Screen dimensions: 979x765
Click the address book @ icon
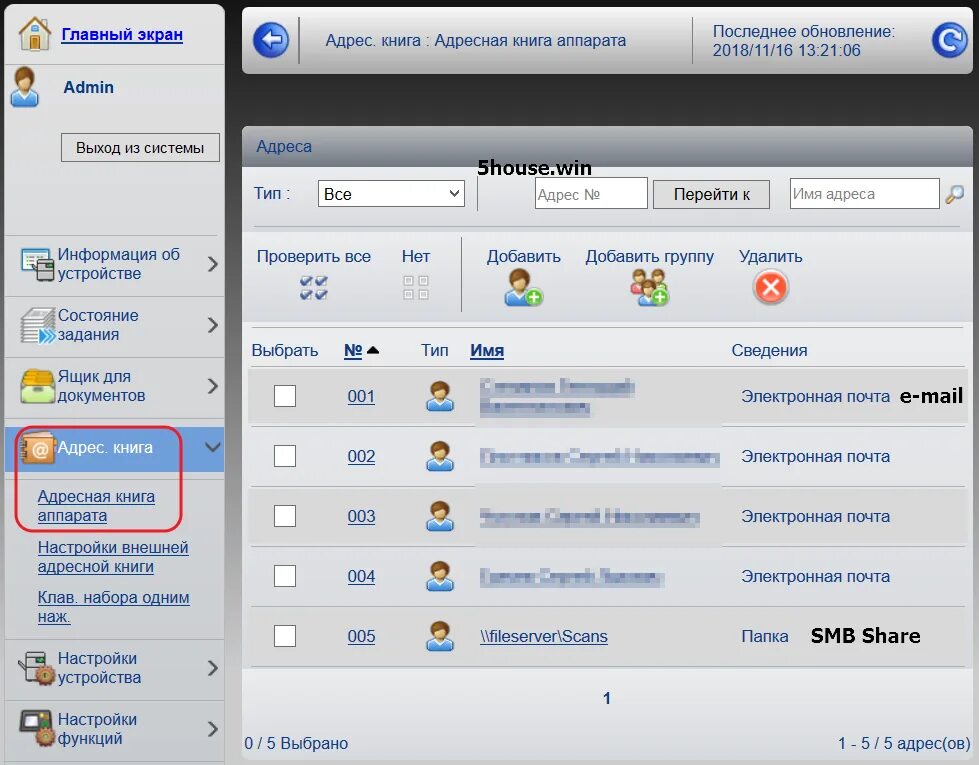tap(37, 448)
